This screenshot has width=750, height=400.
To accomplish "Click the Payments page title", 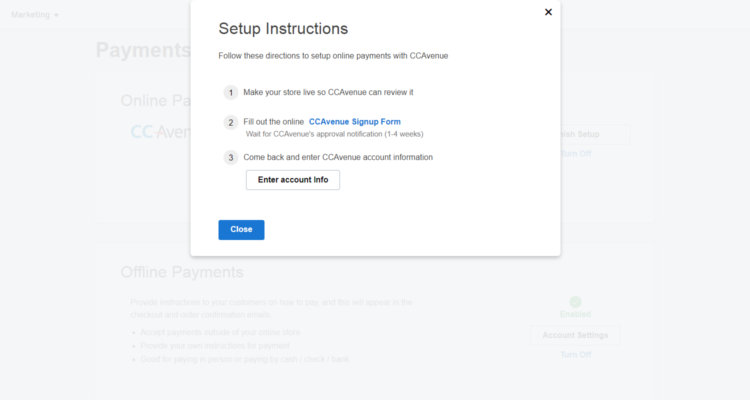I will pos(143,50).
